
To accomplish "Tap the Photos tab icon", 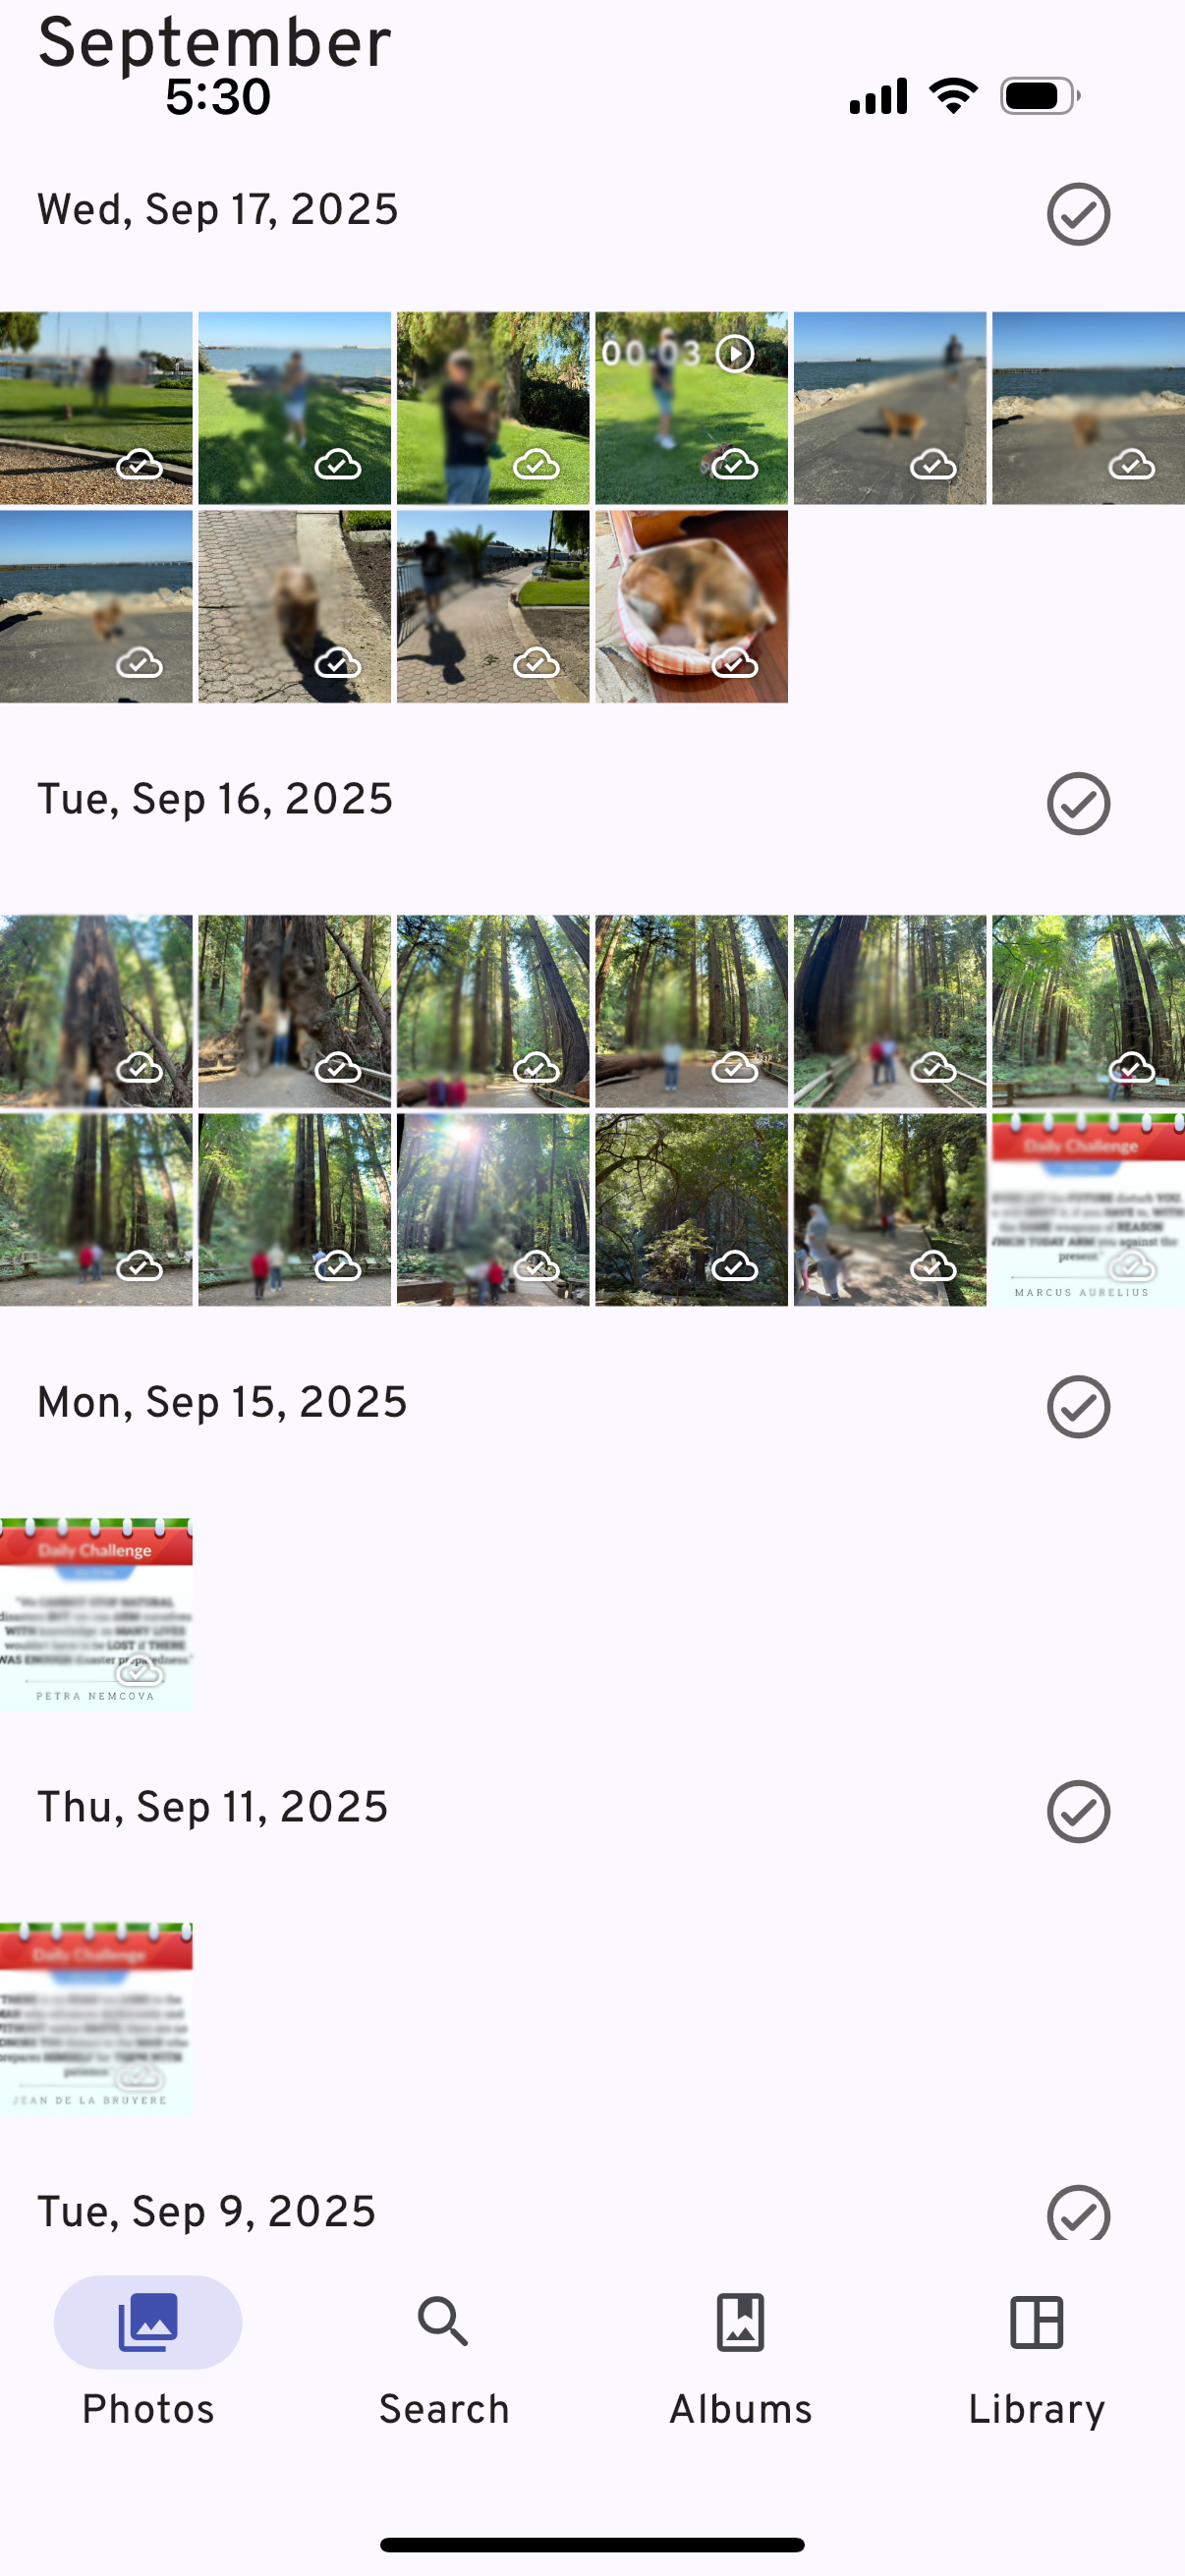I will pyautogui.click(x=148, y=2321).
